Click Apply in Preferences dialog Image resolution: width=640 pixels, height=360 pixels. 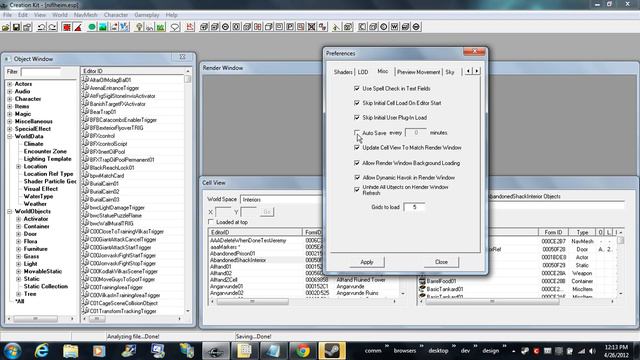(x=367, y=262)
